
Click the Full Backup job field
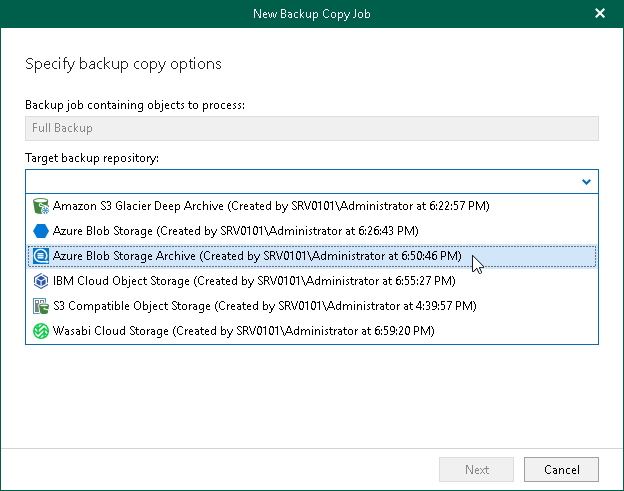(x=312, y=129)
